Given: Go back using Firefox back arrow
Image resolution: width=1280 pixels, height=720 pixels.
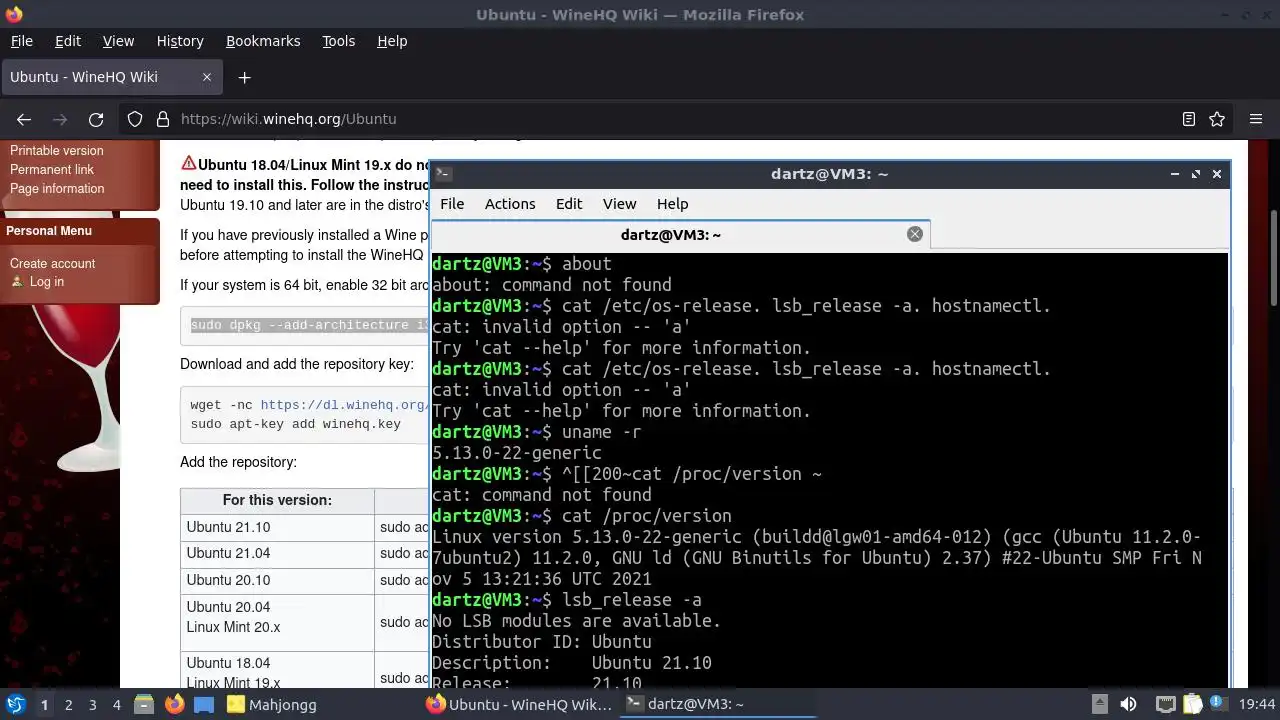Looking at the screenshot, I should click(x=24, y=119).
